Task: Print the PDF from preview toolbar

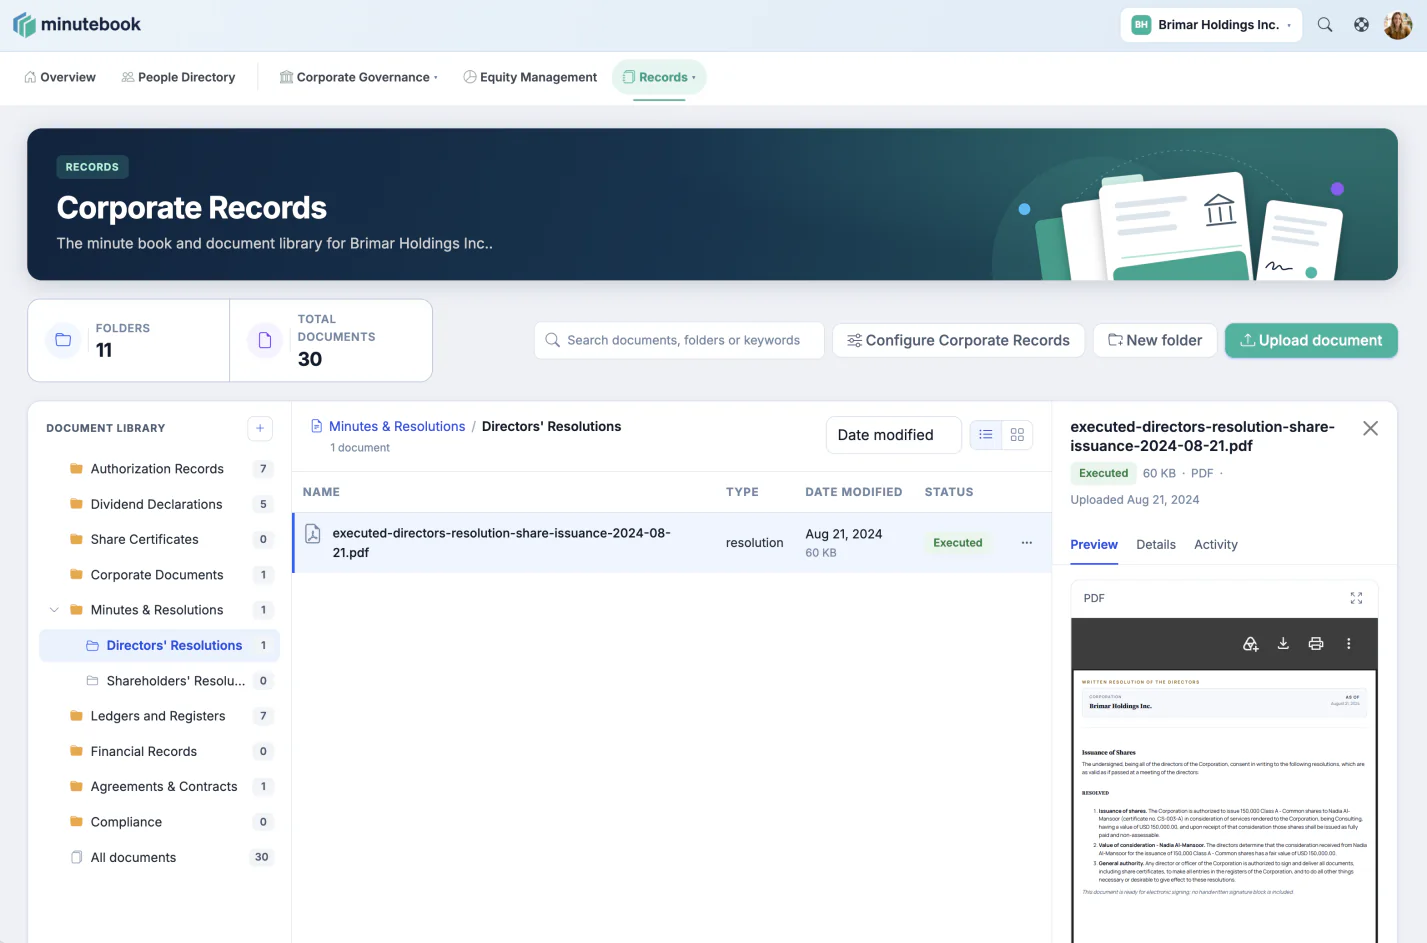Action: click(1316, 644)
